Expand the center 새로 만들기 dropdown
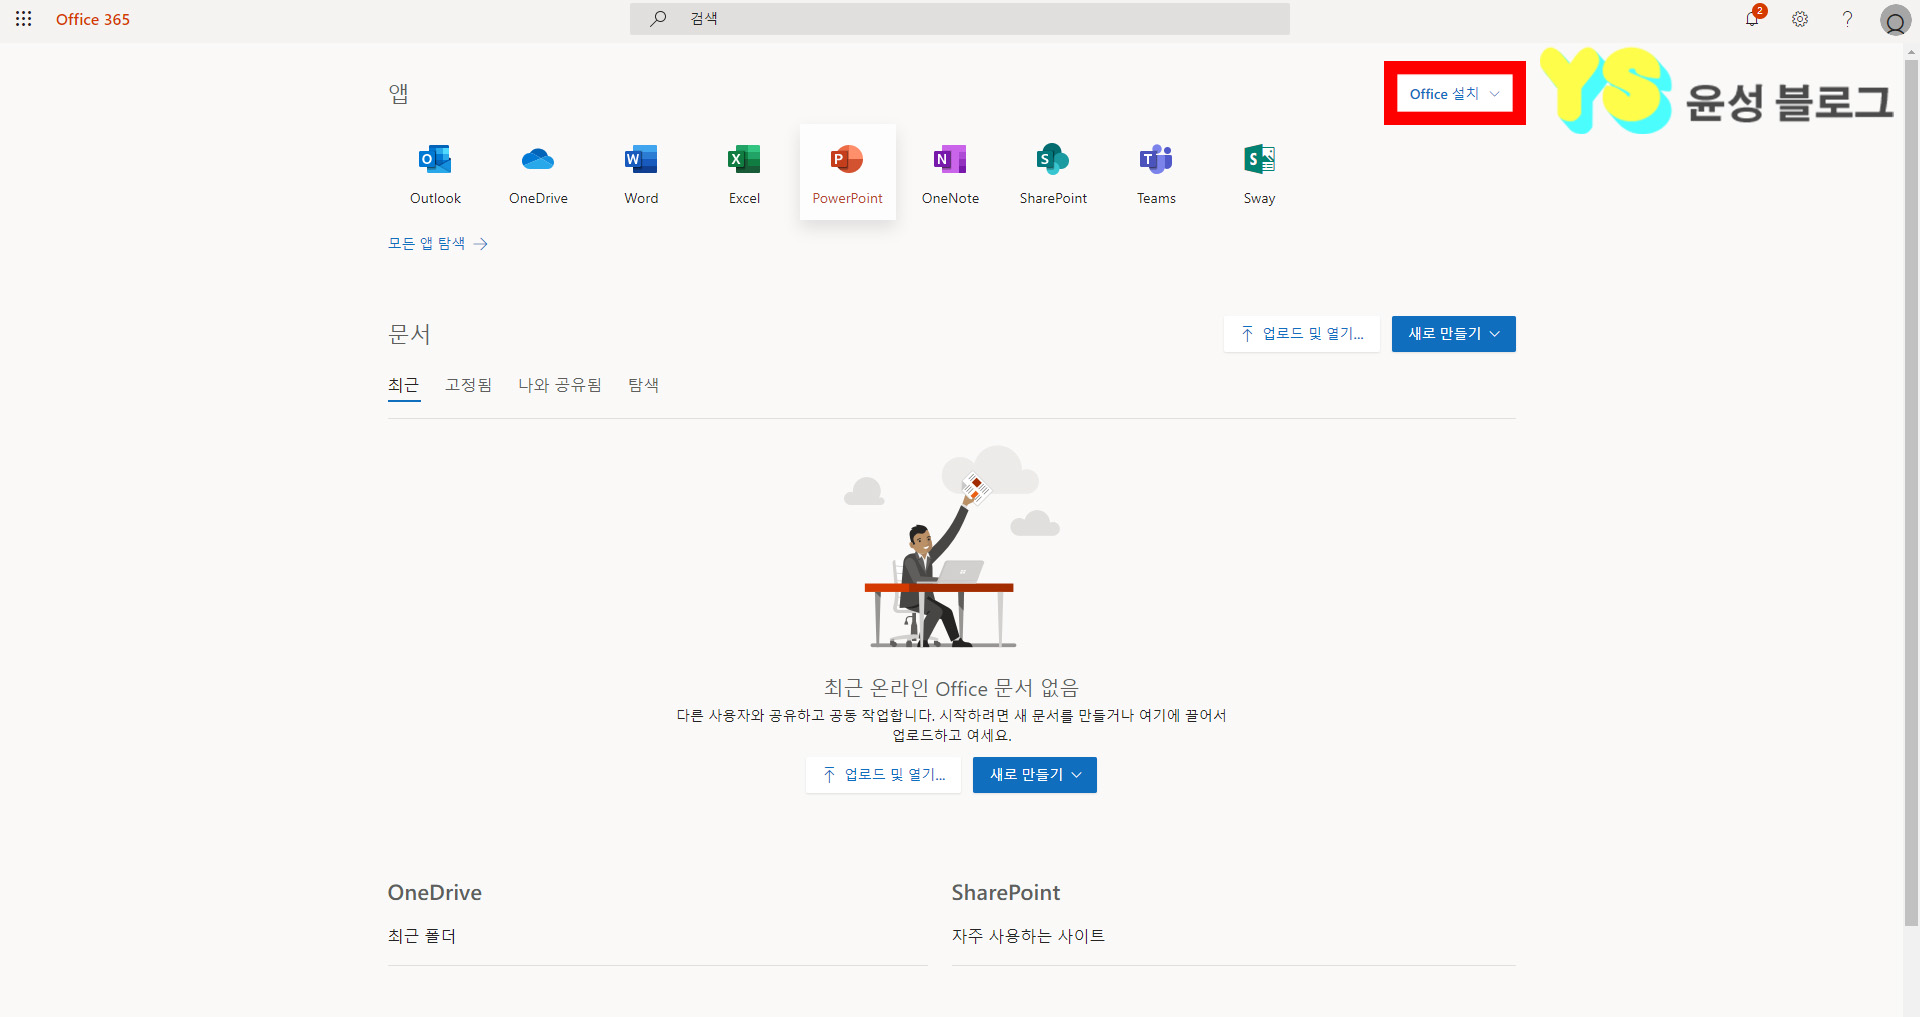This screenshot has width=1920, height=1017. pos(1035,775)
